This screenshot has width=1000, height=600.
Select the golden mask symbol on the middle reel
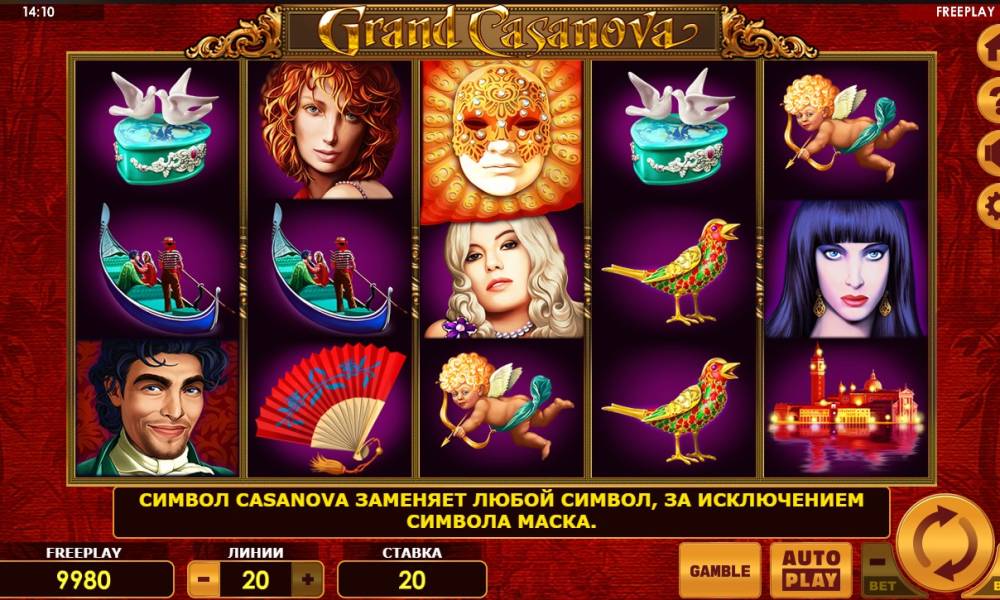click(x=502, y=141)
